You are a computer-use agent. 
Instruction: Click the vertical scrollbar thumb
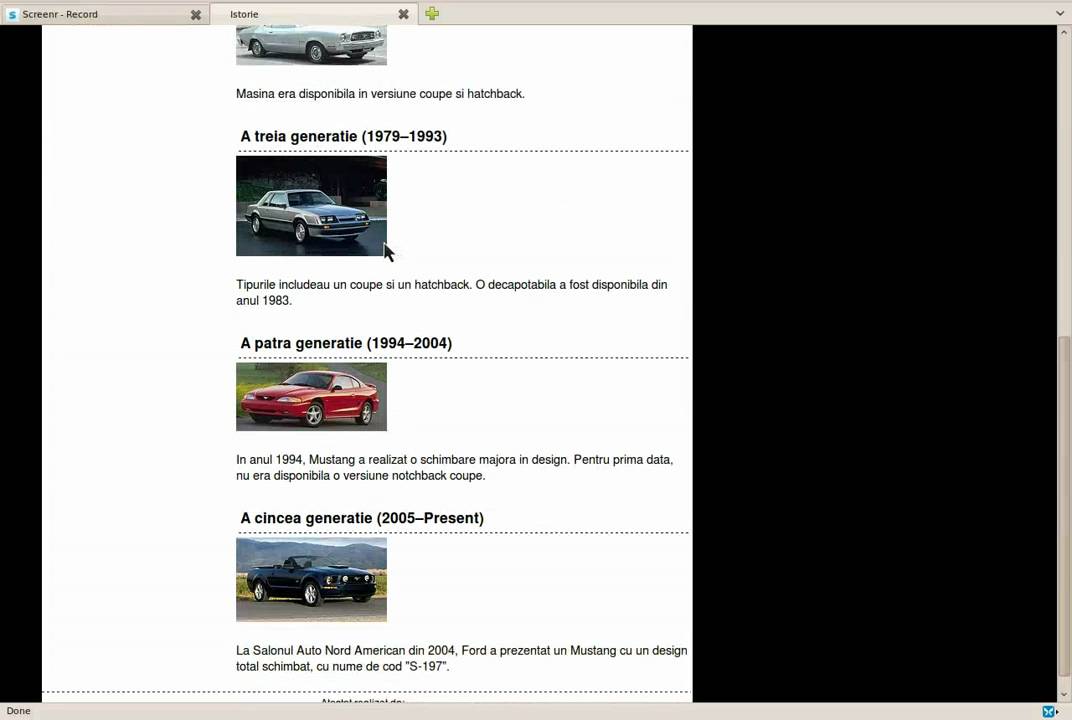pos(1064,507)
